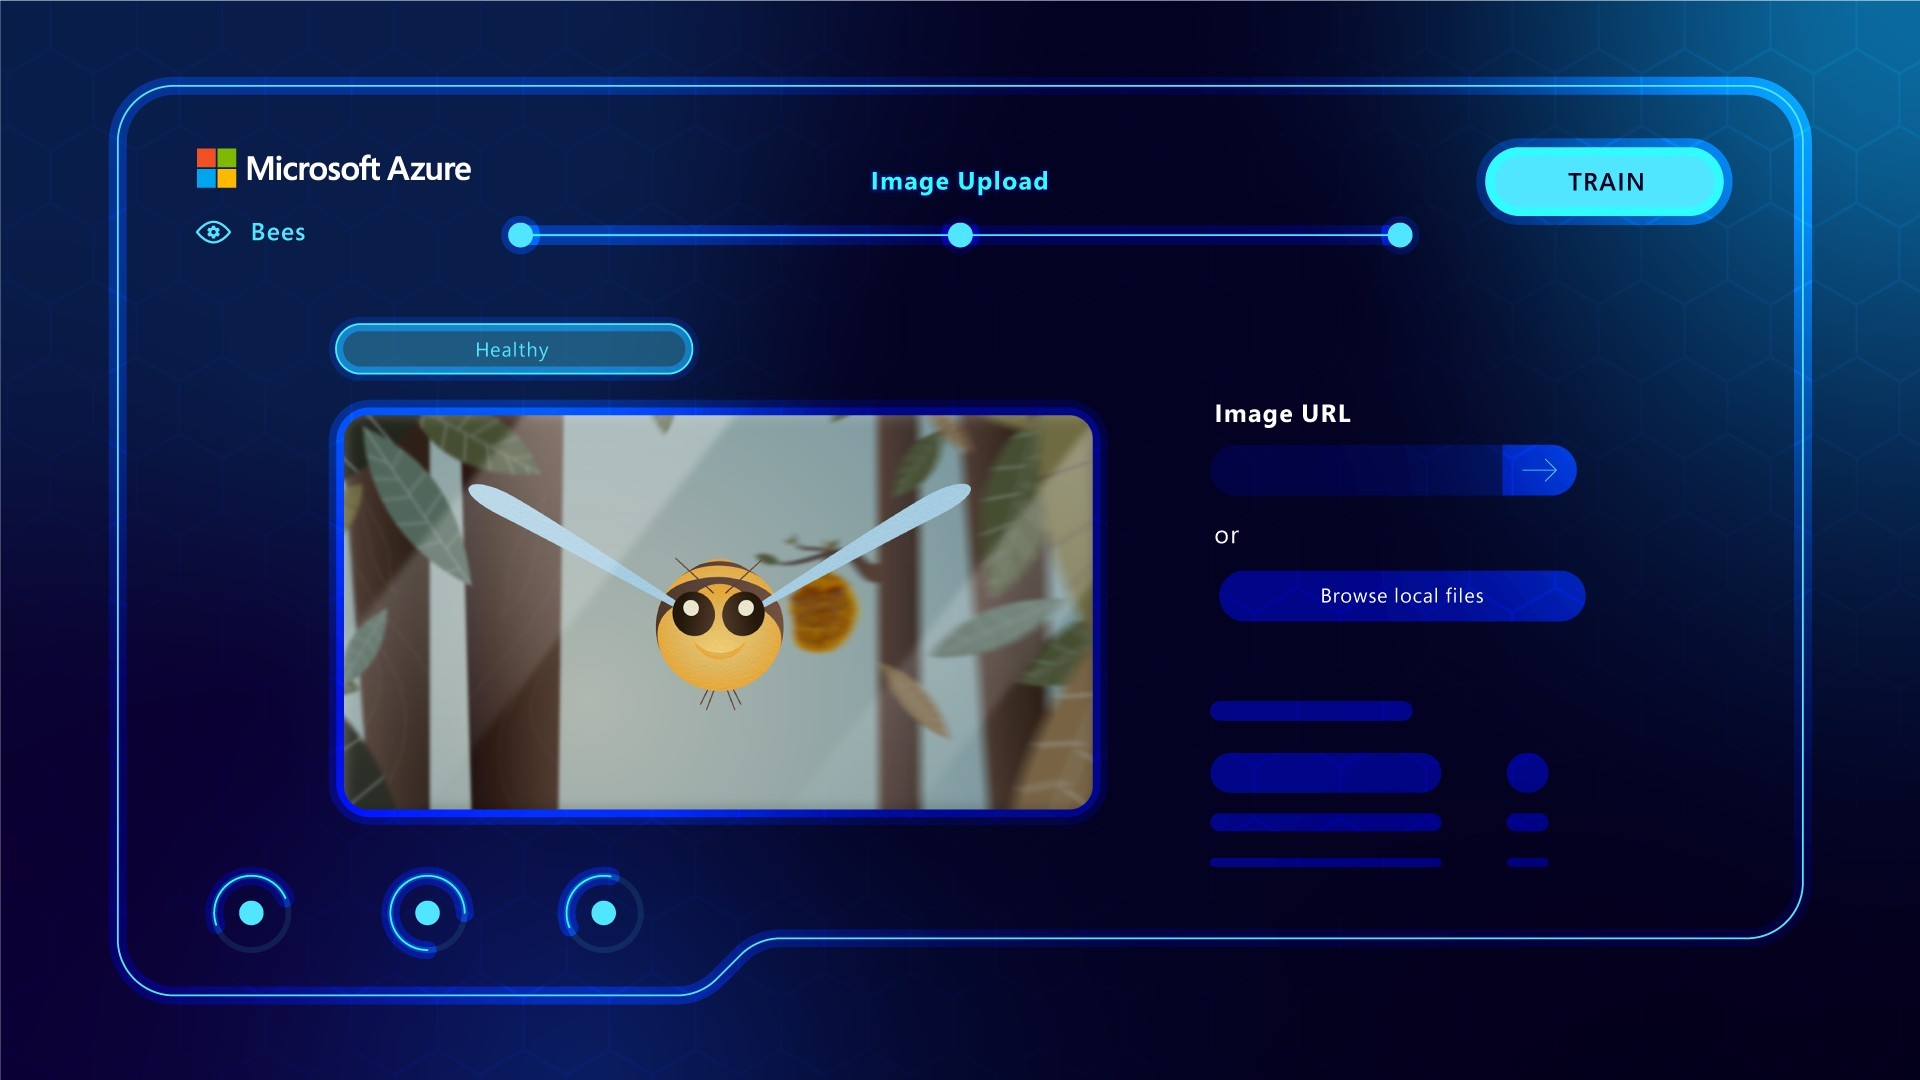
Task: Select the third circular dial indicator
Action: pyautogui.click(x=603, y=912)
